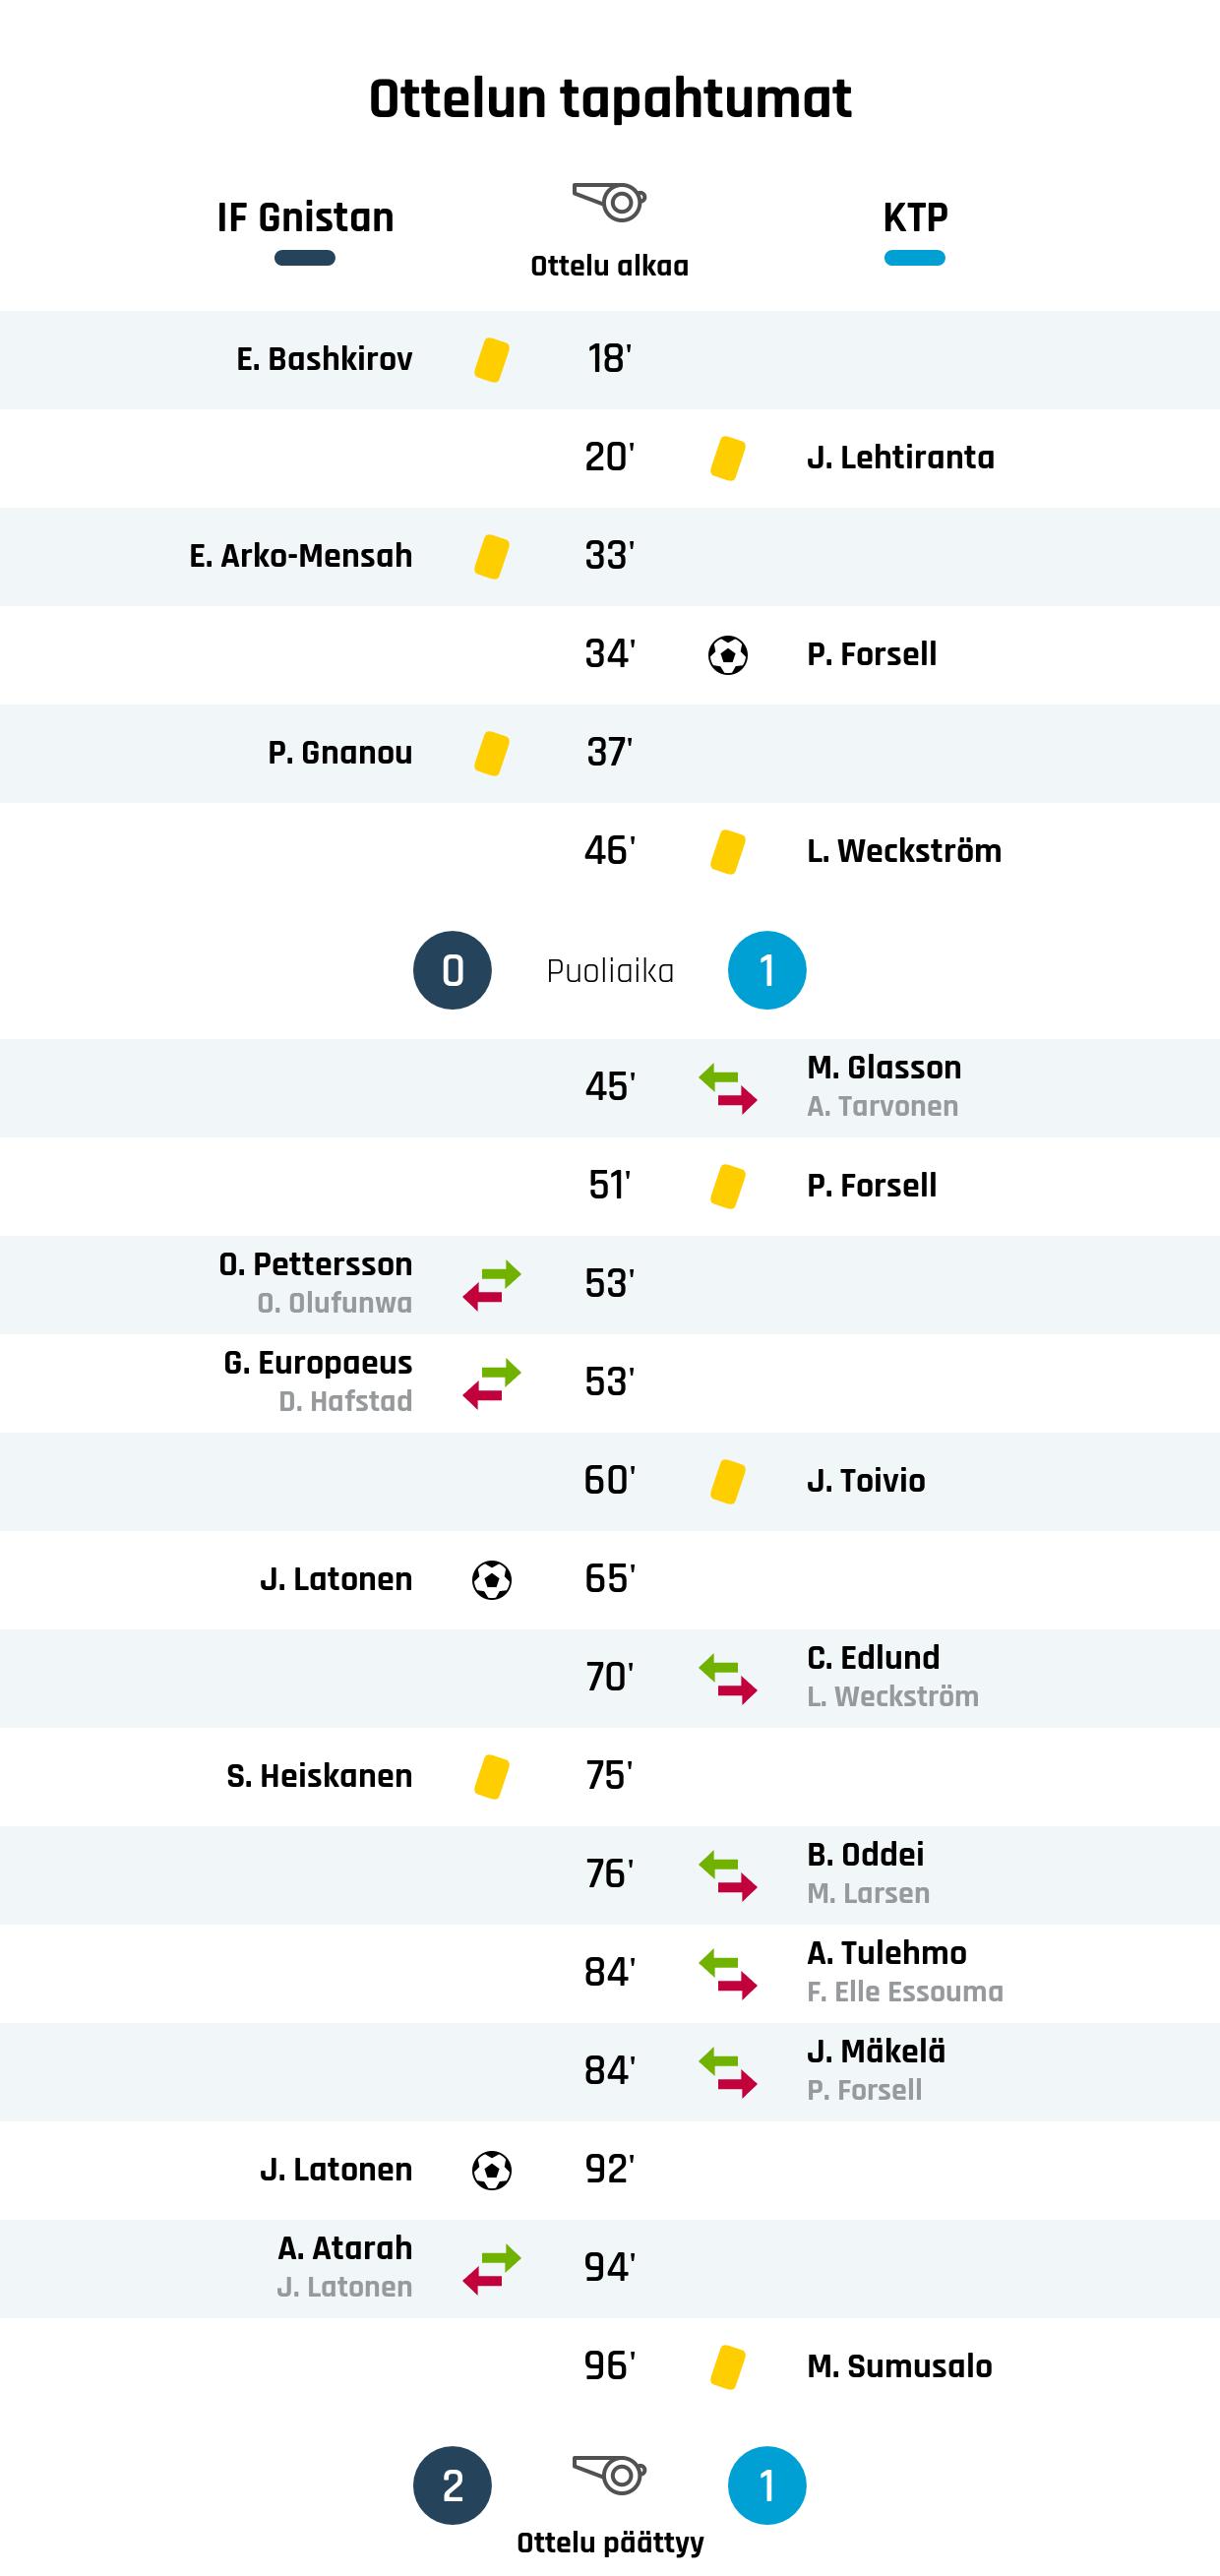Click M. Sumusalo's yellow card at 96'
The image size is (1220, 2576).
point(727,2367)
